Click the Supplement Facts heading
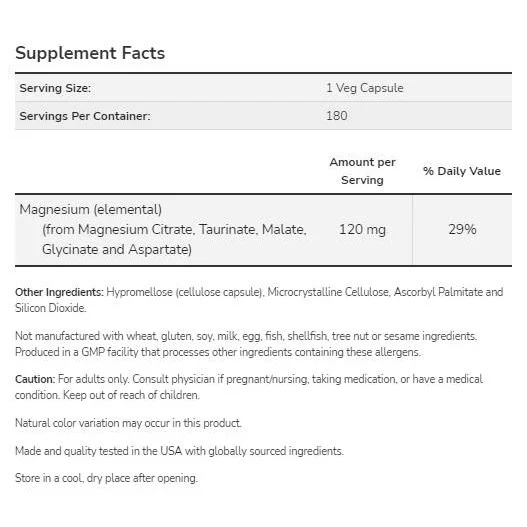This screenshot has width=527, height=527. [x=90, y=53]
